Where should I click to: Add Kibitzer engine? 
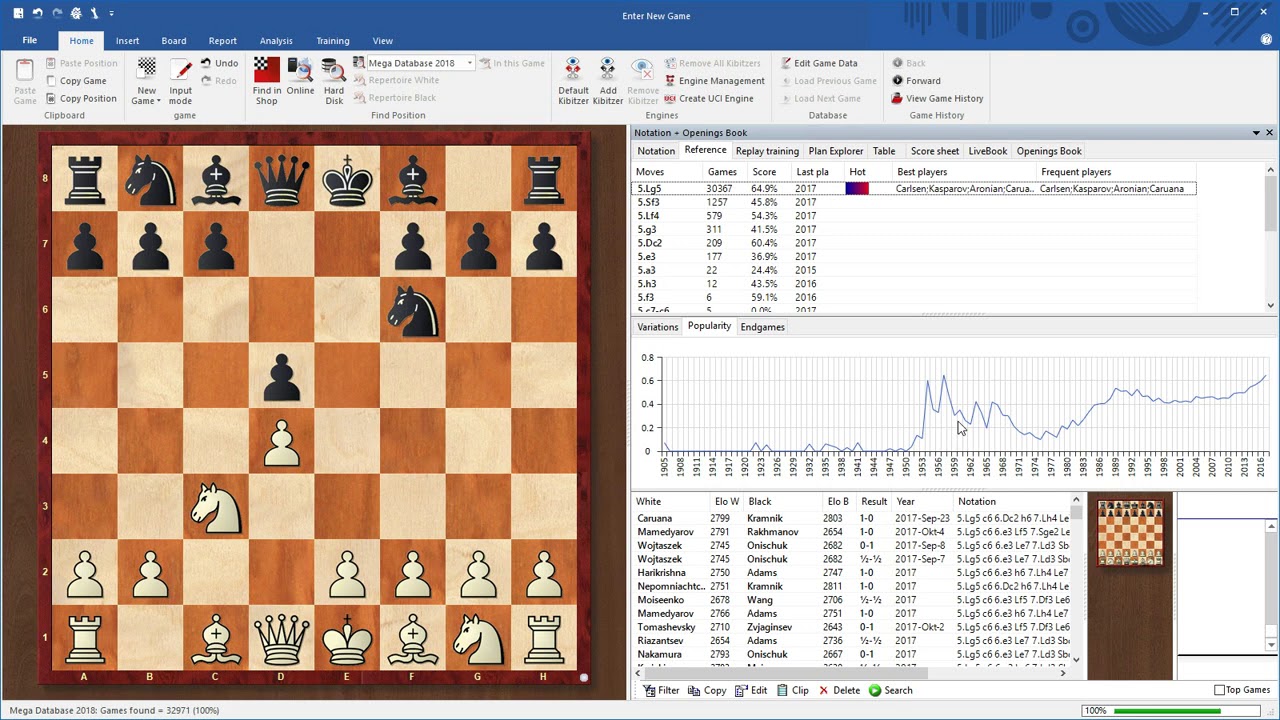pyautogui.click(x=607, y=80)
